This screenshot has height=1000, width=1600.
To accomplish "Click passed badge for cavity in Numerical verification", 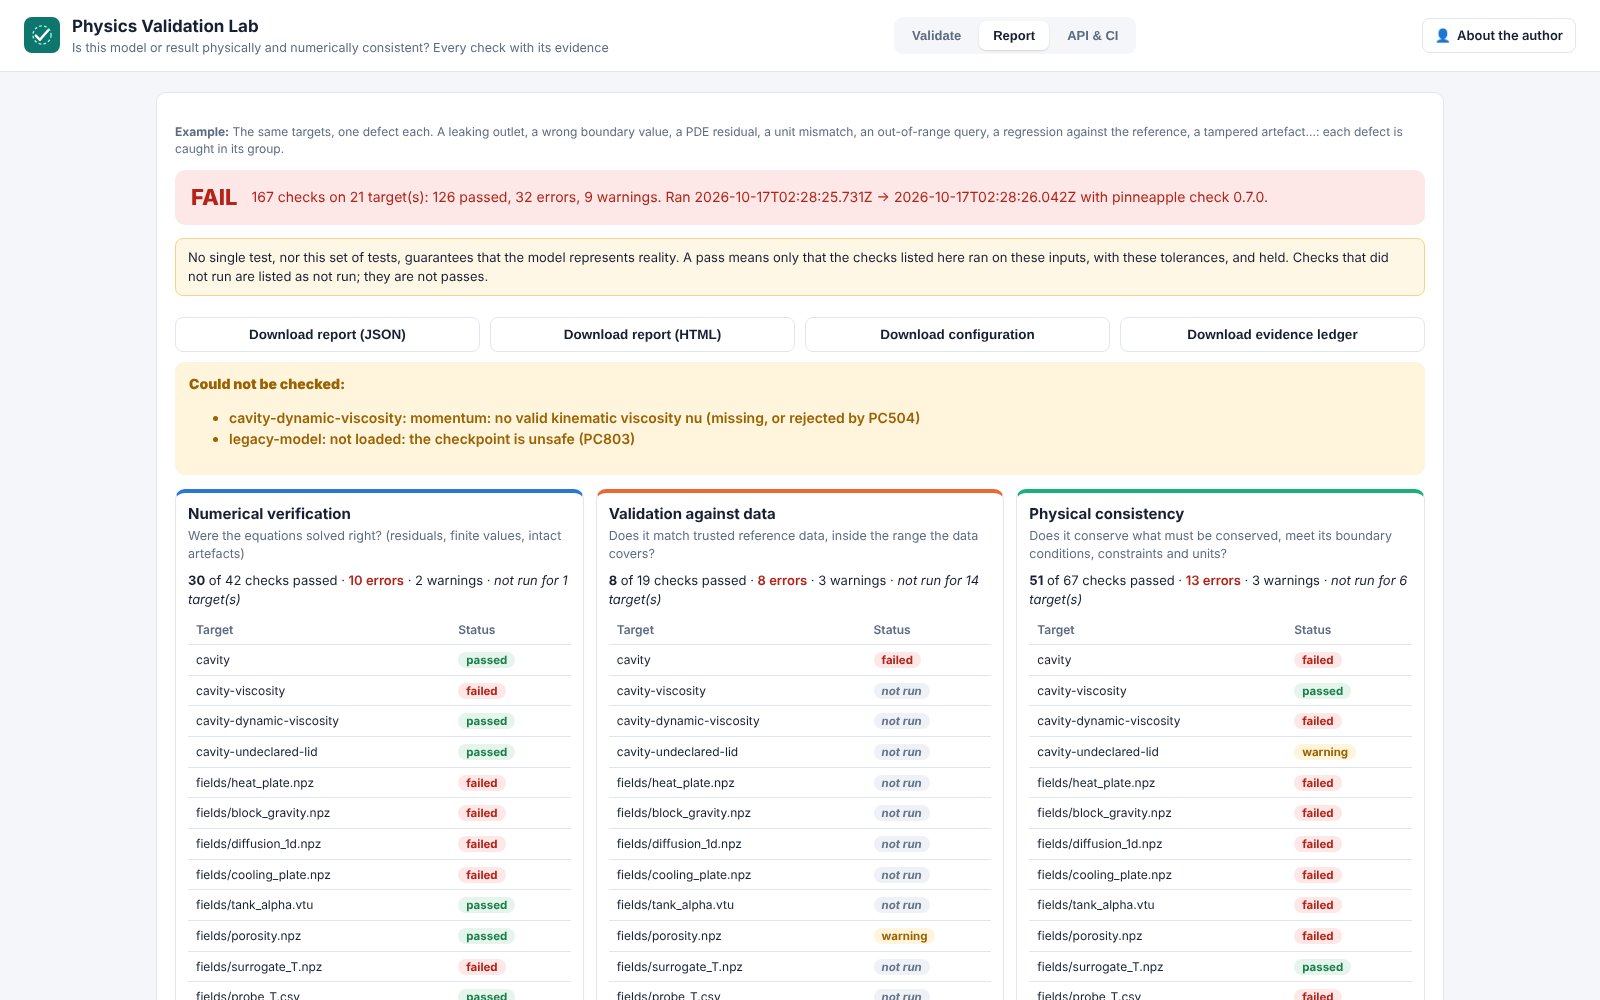I will click(486, 660).
